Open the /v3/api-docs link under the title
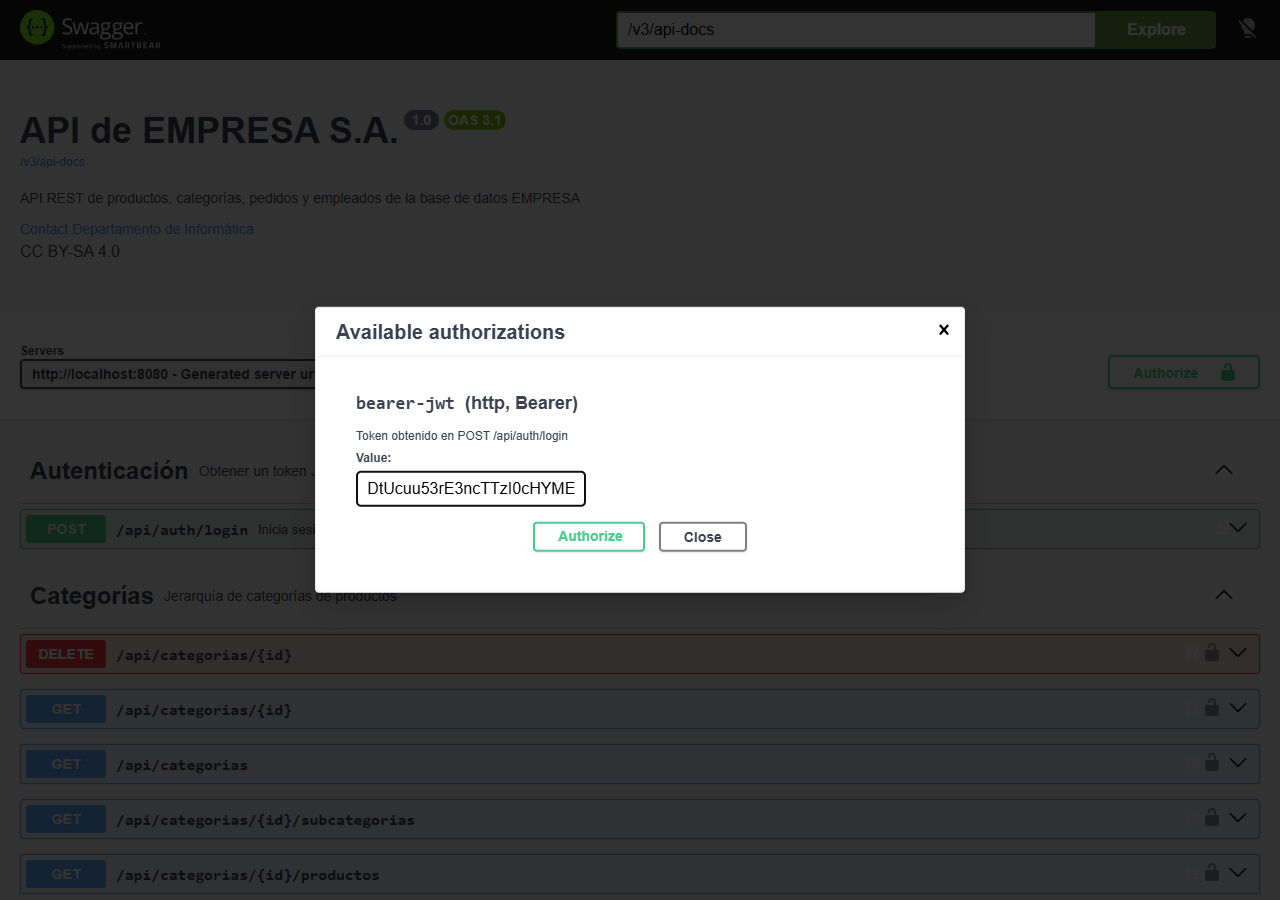The image size is (1280, 900). (52, 162)
